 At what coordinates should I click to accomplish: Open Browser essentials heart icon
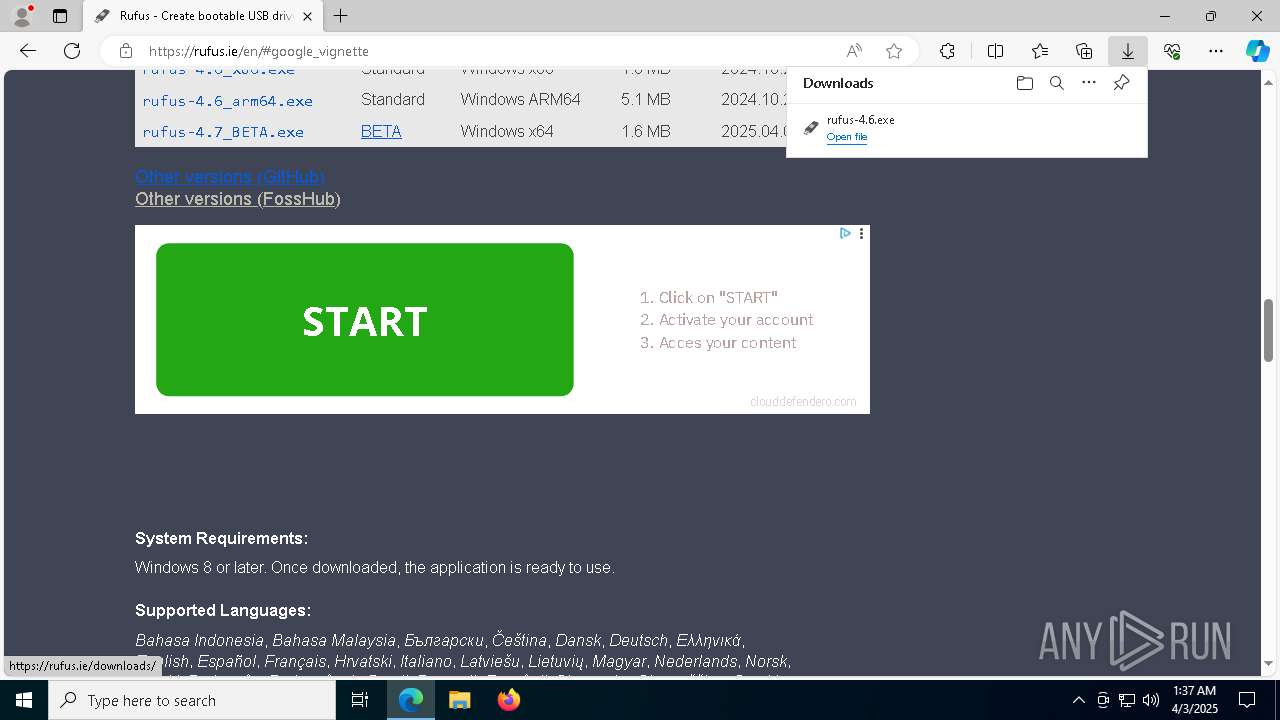(x=1172, y=51)
